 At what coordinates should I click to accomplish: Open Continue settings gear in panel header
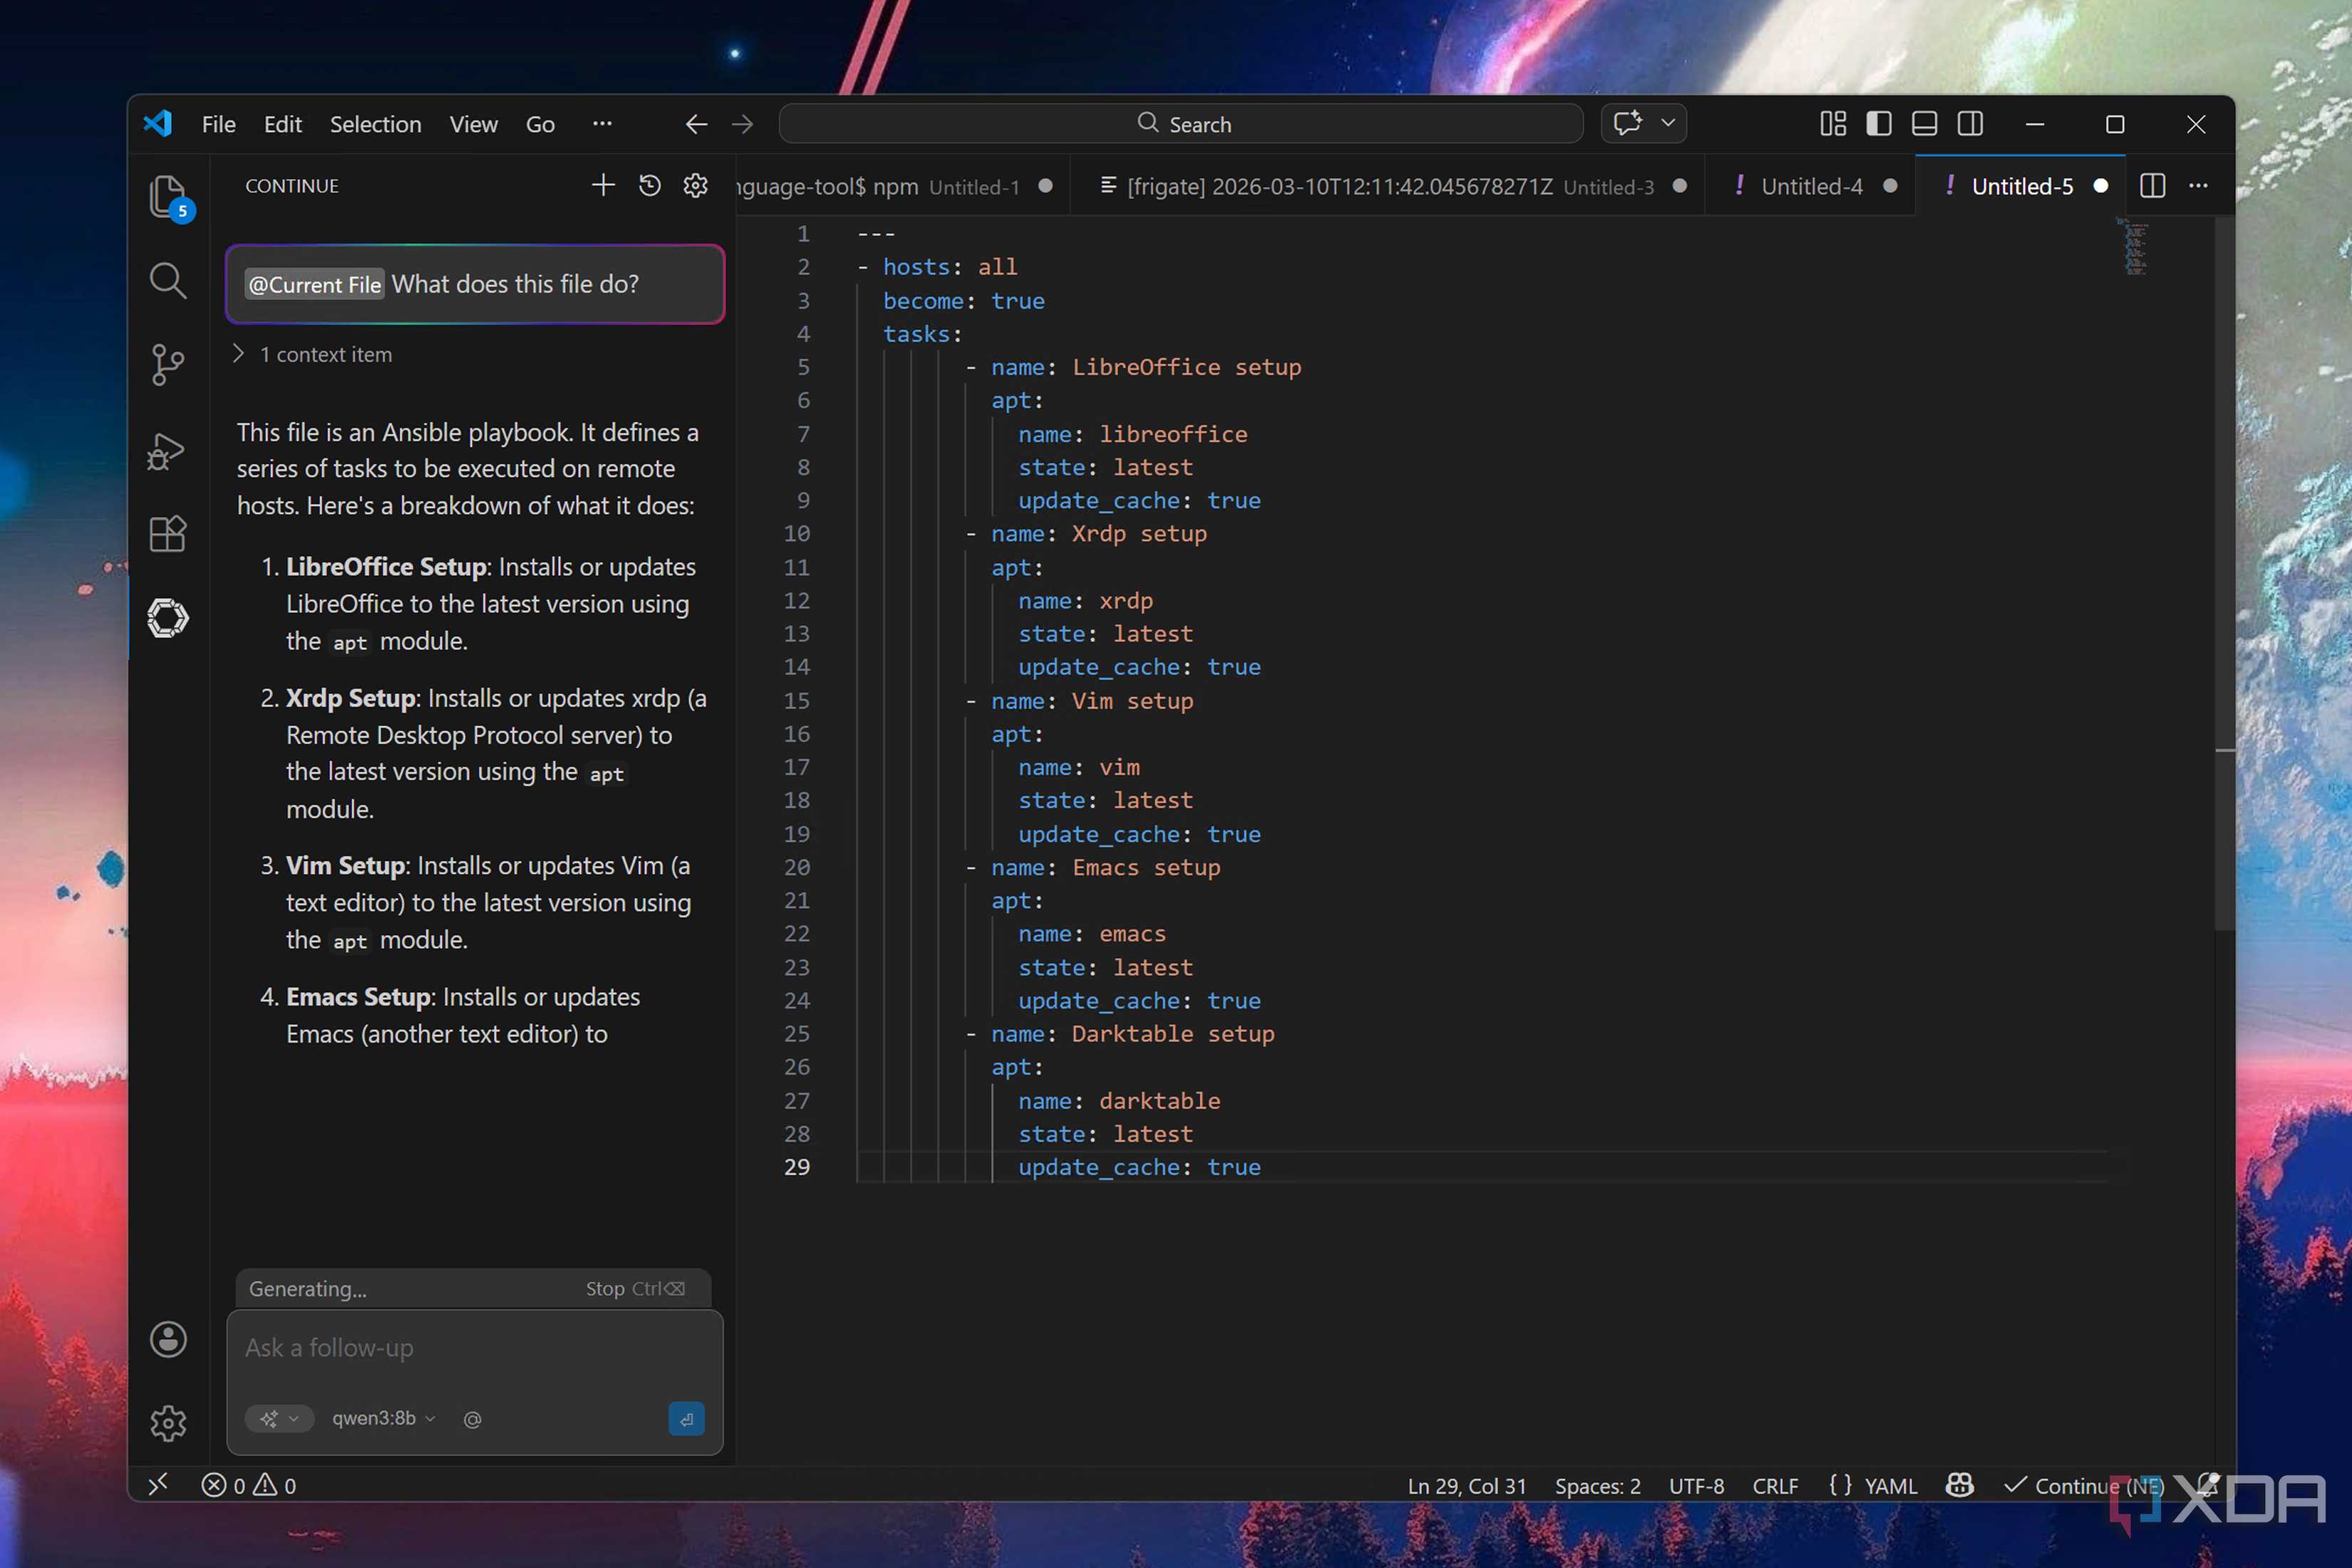(696, 186)
